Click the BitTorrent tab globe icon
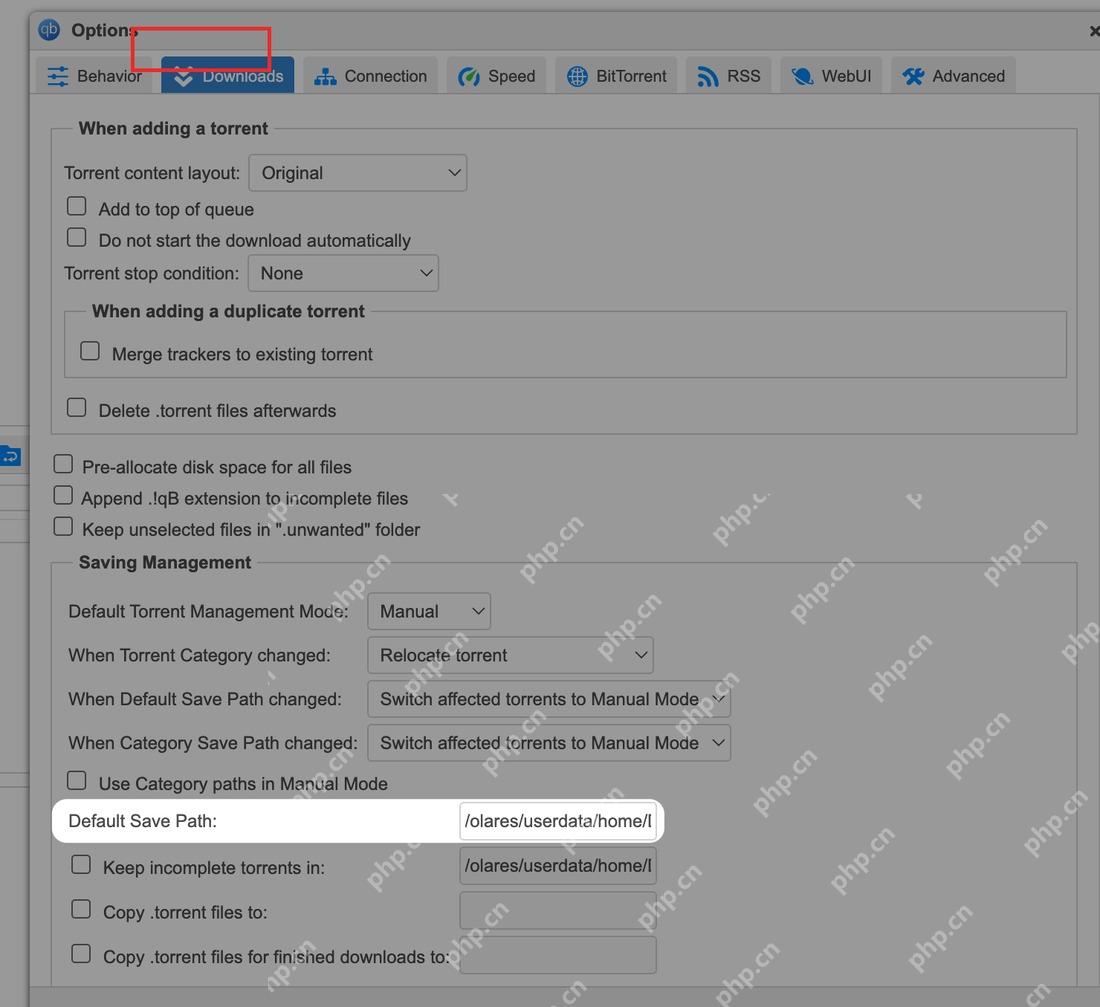 [577, 76]
